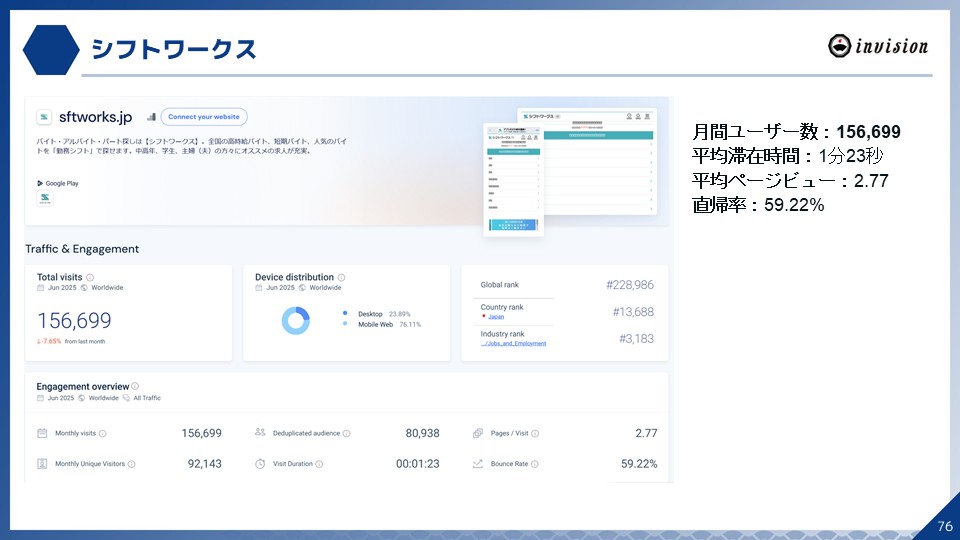Click the sftworks.jp site favicon
Image resolution: width=960 pixels, height=540 pixels.
click(x=43, y=117)
